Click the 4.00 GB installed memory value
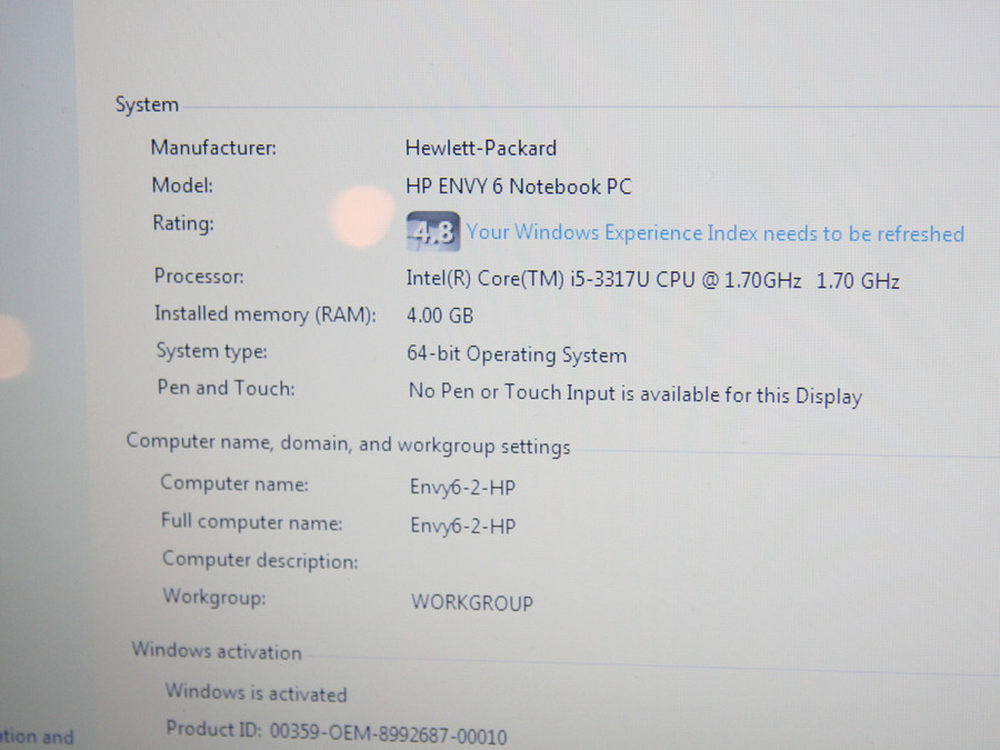Viewport: 1000px width, 750px height. (x=440, y=316)
